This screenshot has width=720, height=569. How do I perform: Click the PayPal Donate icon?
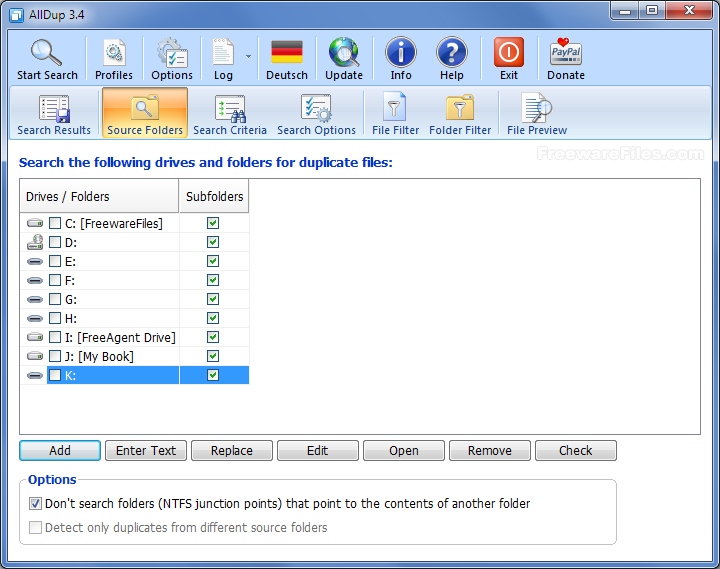566,52
